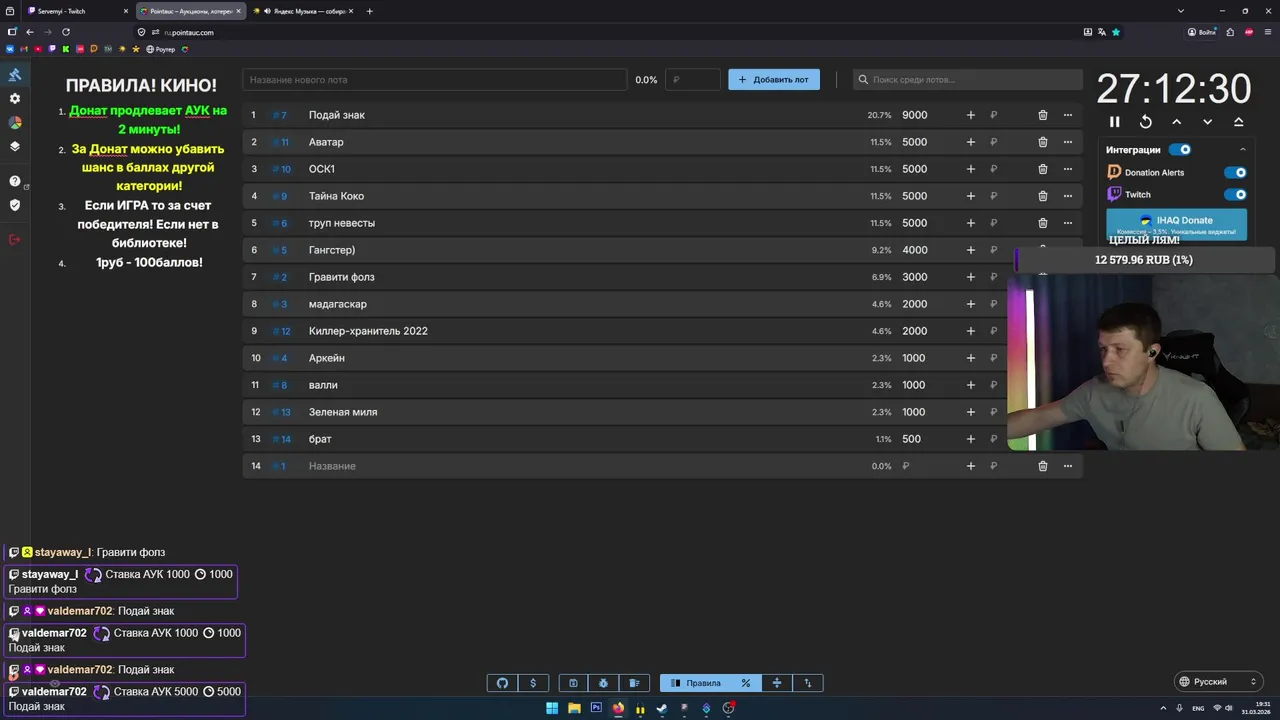1280x720 pixels.
Task: Add points to мадагаскар lot
Action: (x=970, y=304)
